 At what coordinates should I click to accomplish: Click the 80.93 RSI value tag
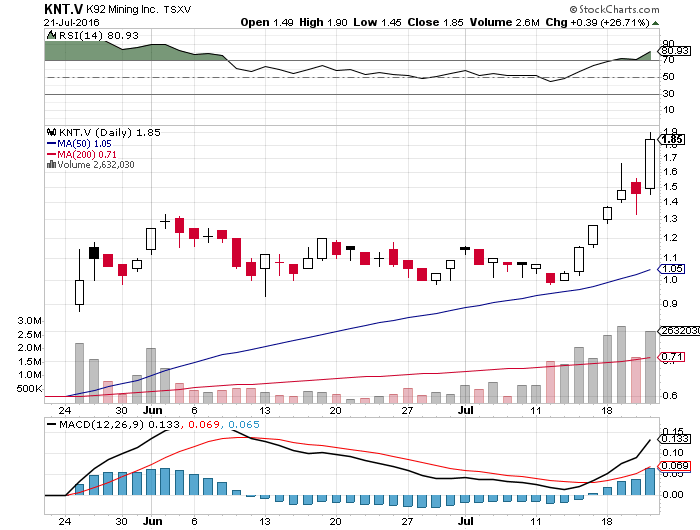point(675,51)
